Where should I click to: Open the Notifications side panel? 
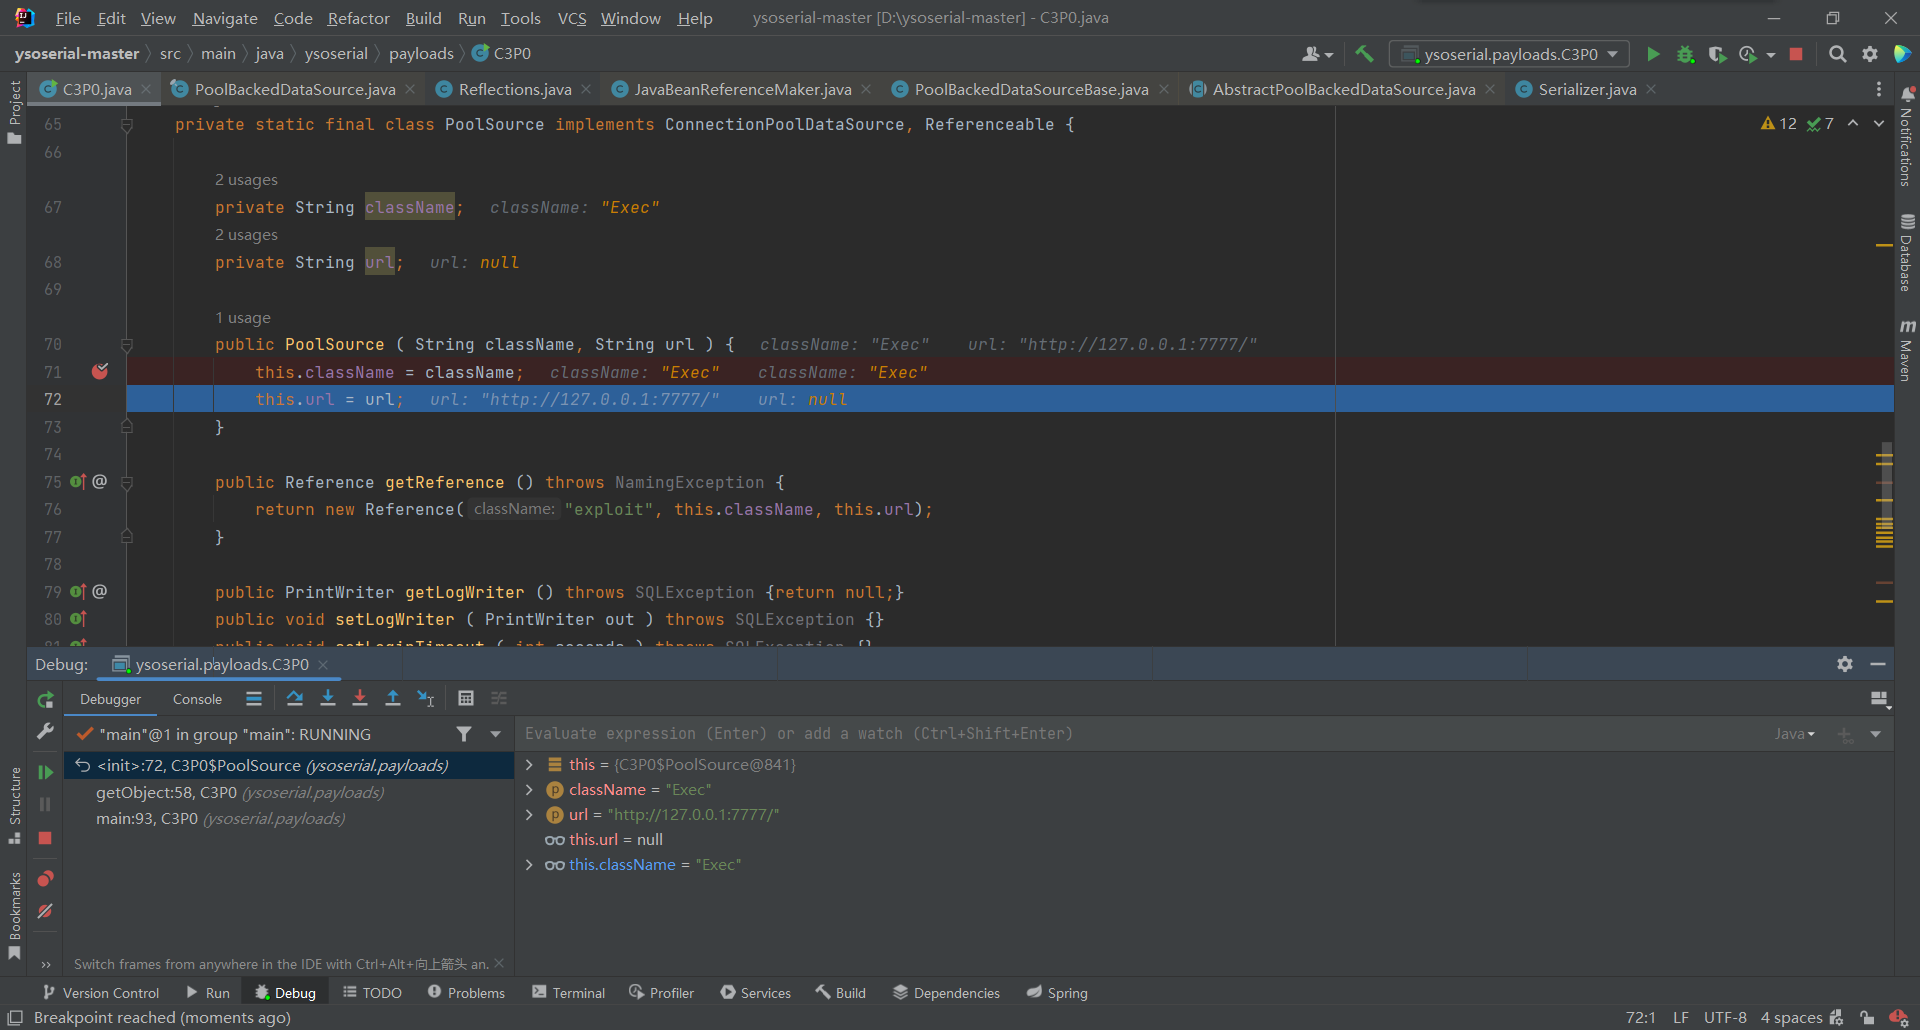[1907, 137]
